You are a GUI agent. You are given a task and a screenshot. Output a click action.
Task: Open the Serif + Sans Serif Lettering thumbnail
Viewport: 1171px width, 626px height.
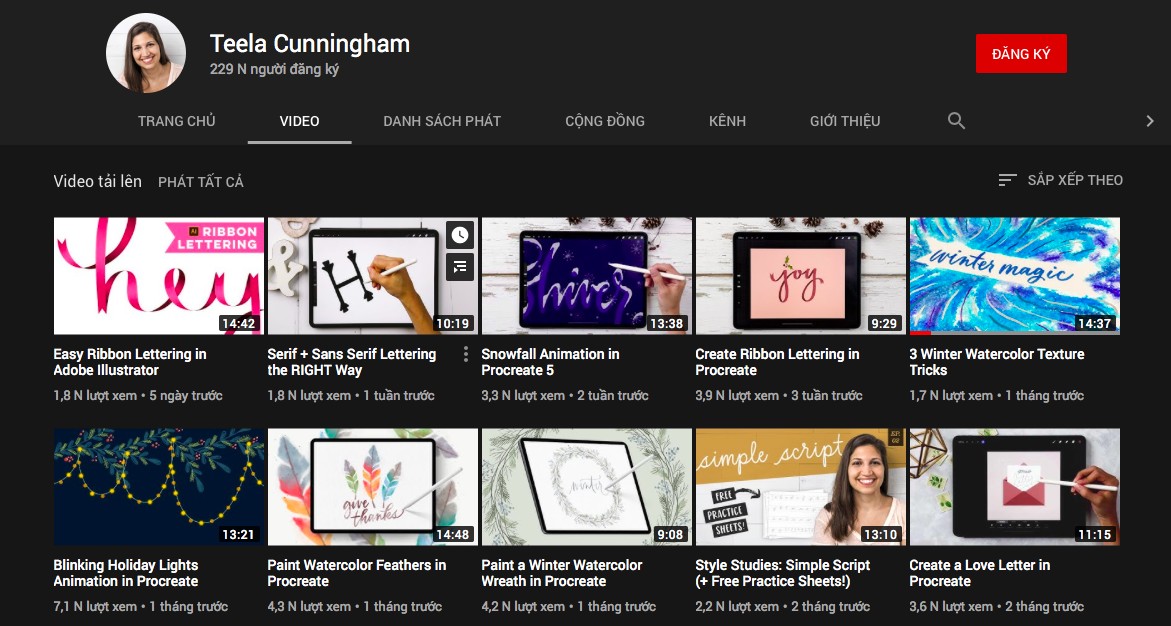coord(373,276)
